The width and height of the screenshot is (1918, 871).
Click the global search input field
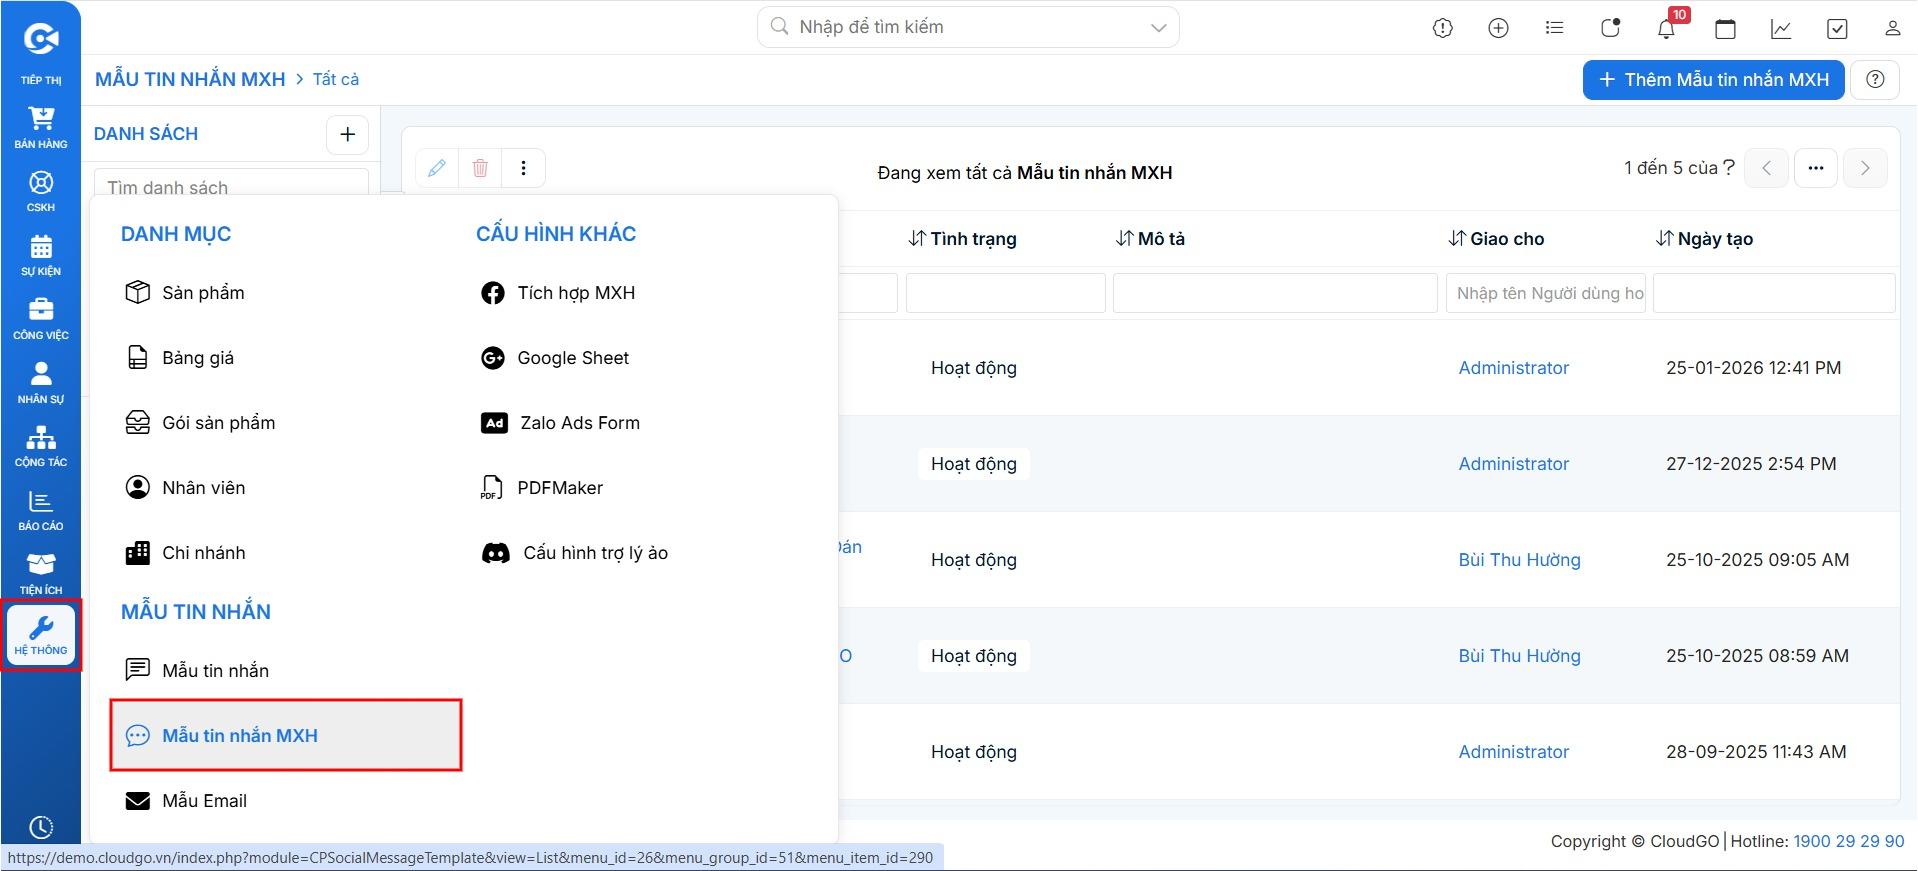click(968, 27)
